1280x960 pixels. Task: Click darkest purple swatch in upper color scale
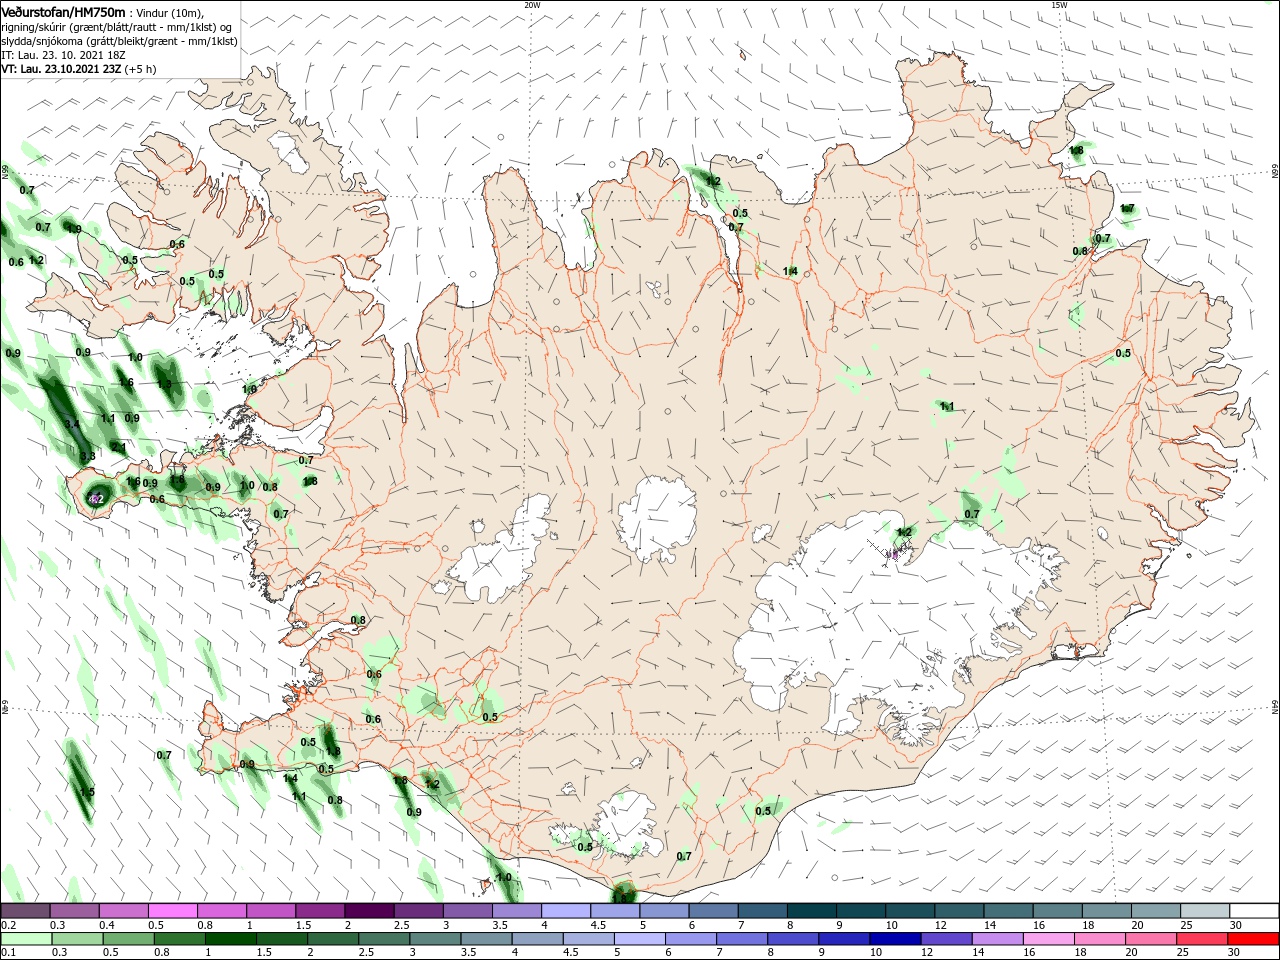point(369,911)
